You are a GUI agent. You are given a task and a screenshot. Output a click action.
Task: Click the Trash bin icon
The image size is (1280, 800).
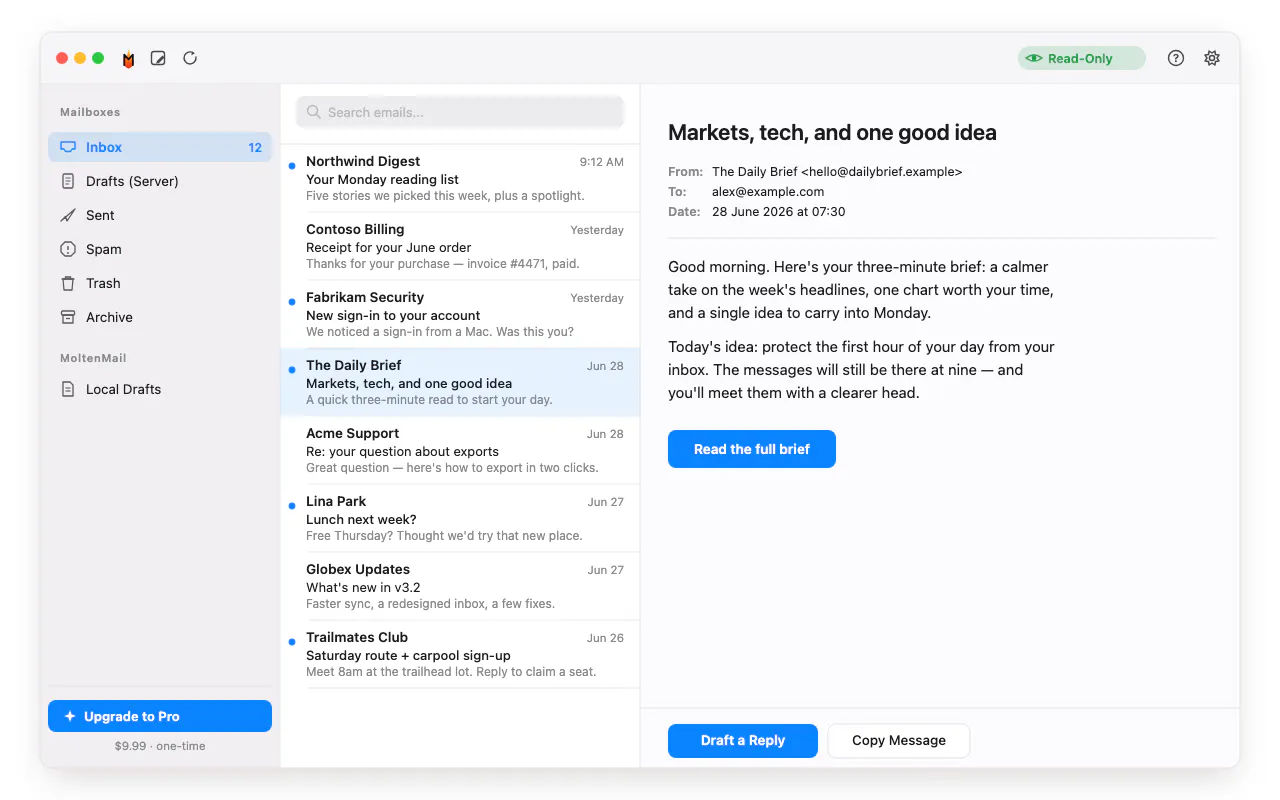coord(68,283)
